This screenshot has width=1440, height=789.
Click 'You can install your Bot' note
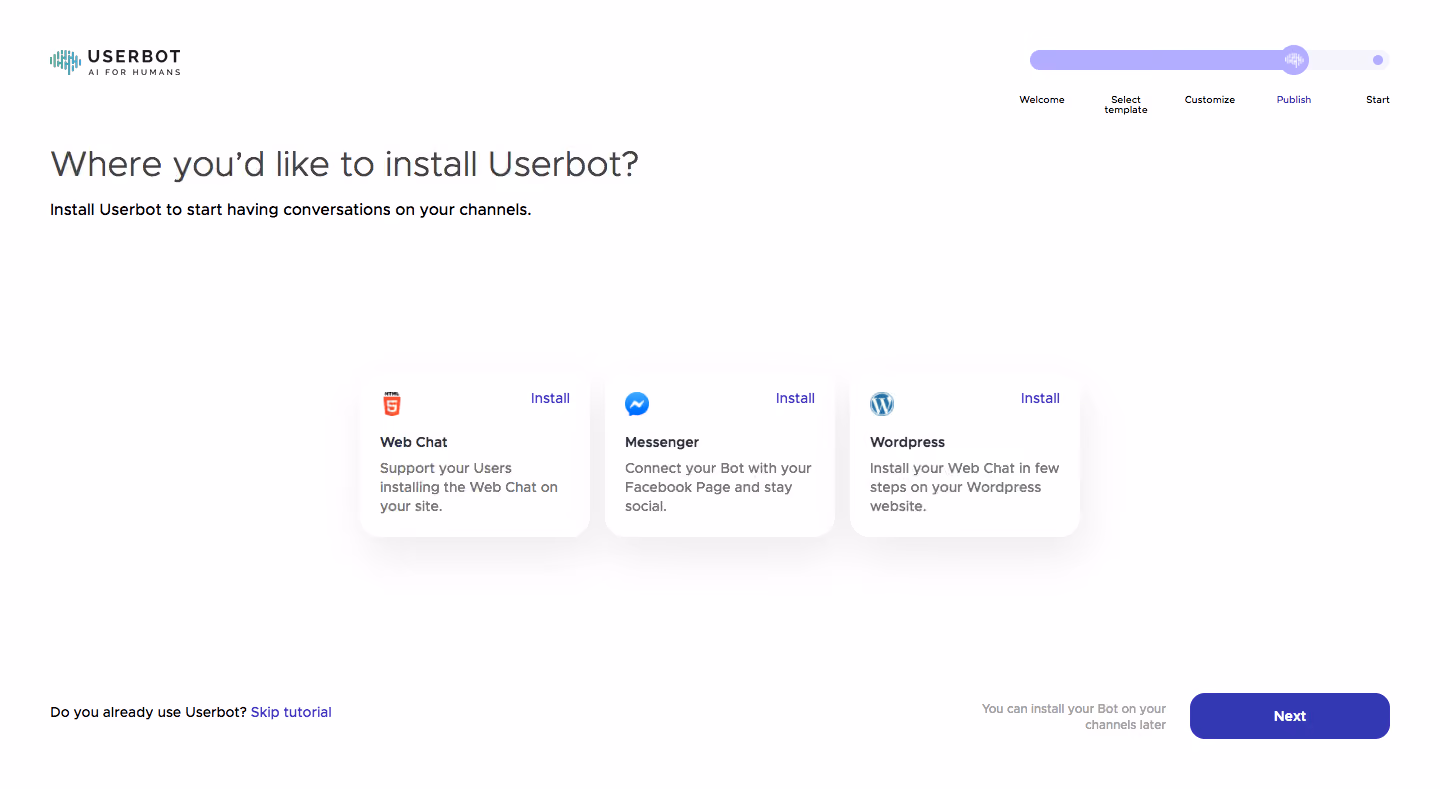[1074, 717]
